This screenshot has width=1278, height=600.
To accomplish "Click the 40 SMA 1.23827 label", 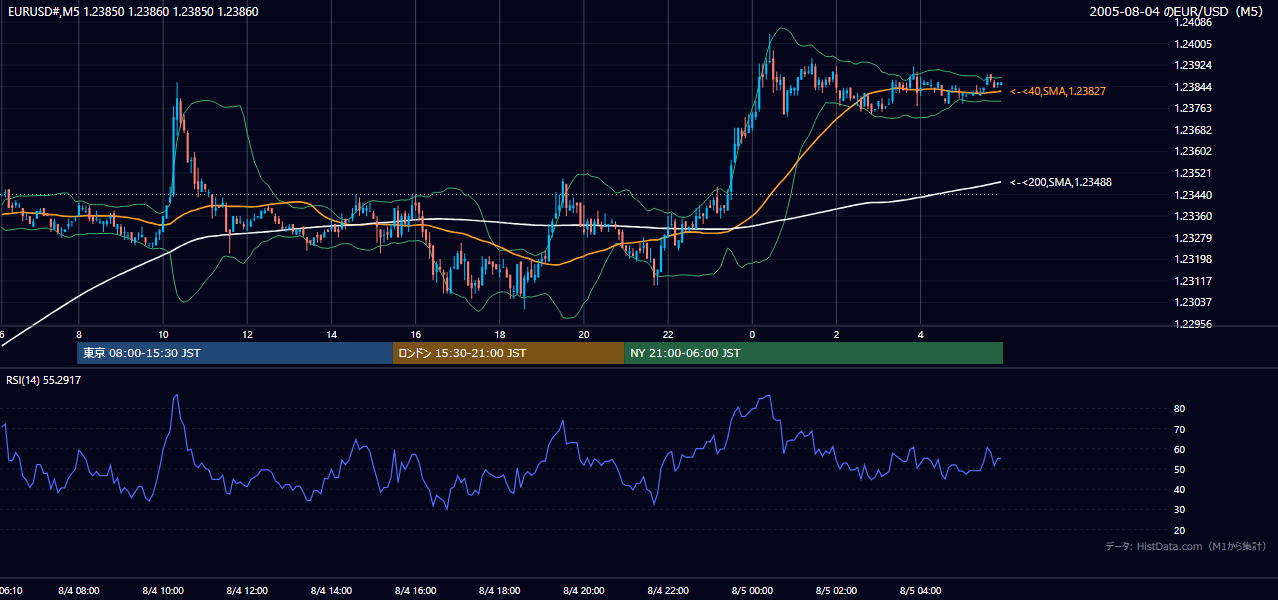I will tap(1057, 91).
